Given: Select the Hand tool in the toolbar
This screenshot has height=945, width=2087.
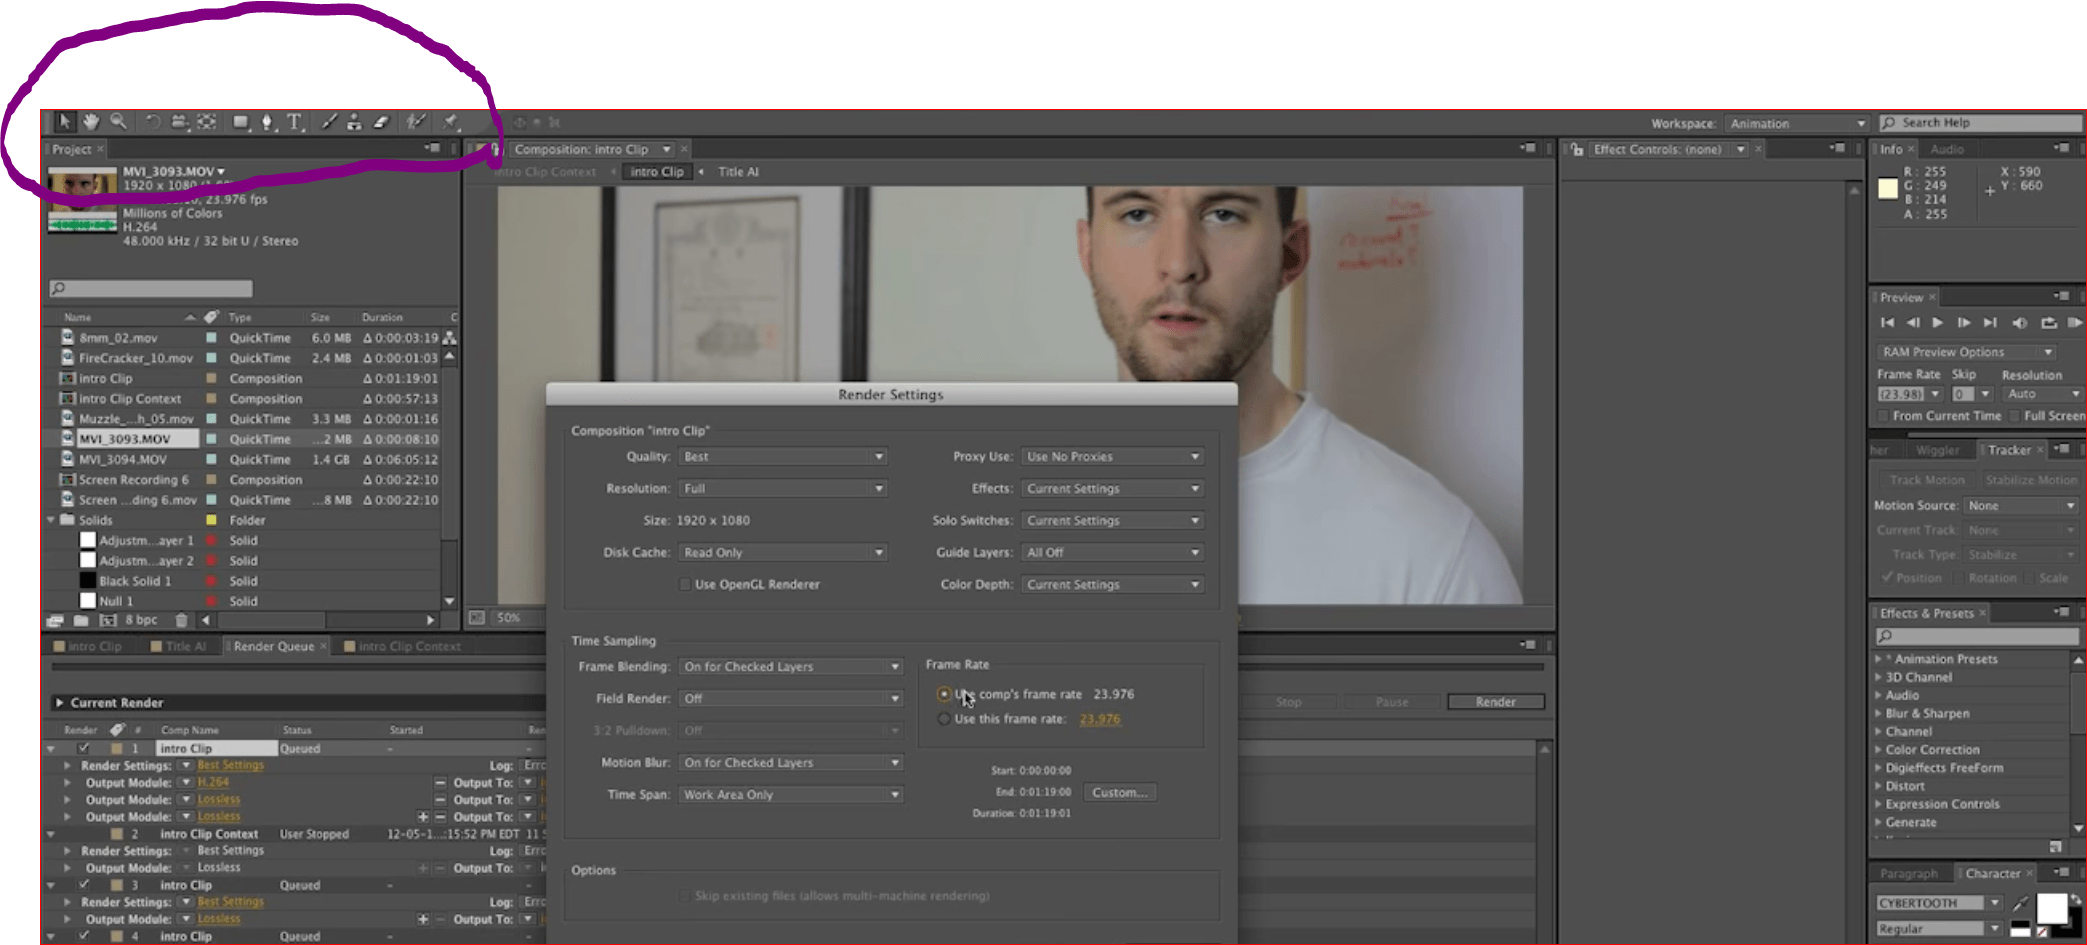Looking at the screenshot, I should coord(91,121).
